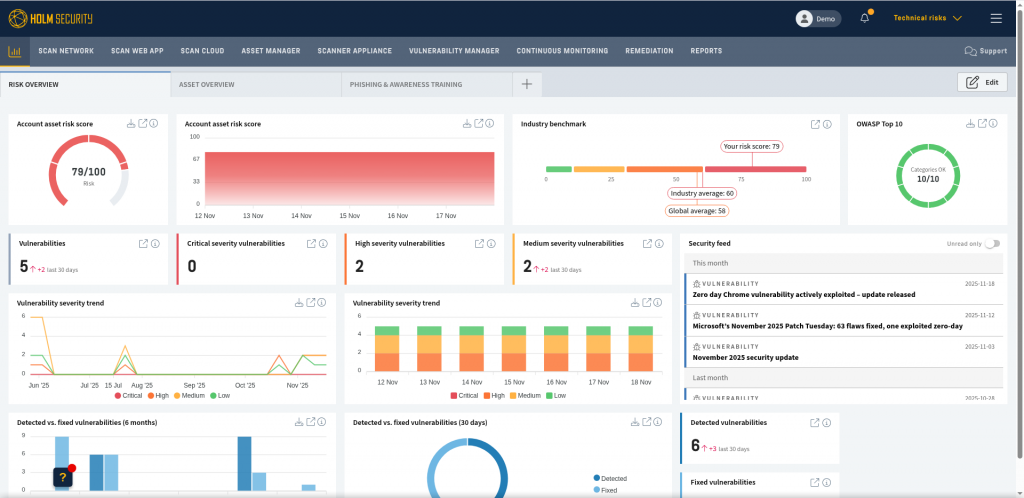Click the 14 Nov bar in severity trend
Screen dimensions: 1024x498
click(x=471, y=349)
